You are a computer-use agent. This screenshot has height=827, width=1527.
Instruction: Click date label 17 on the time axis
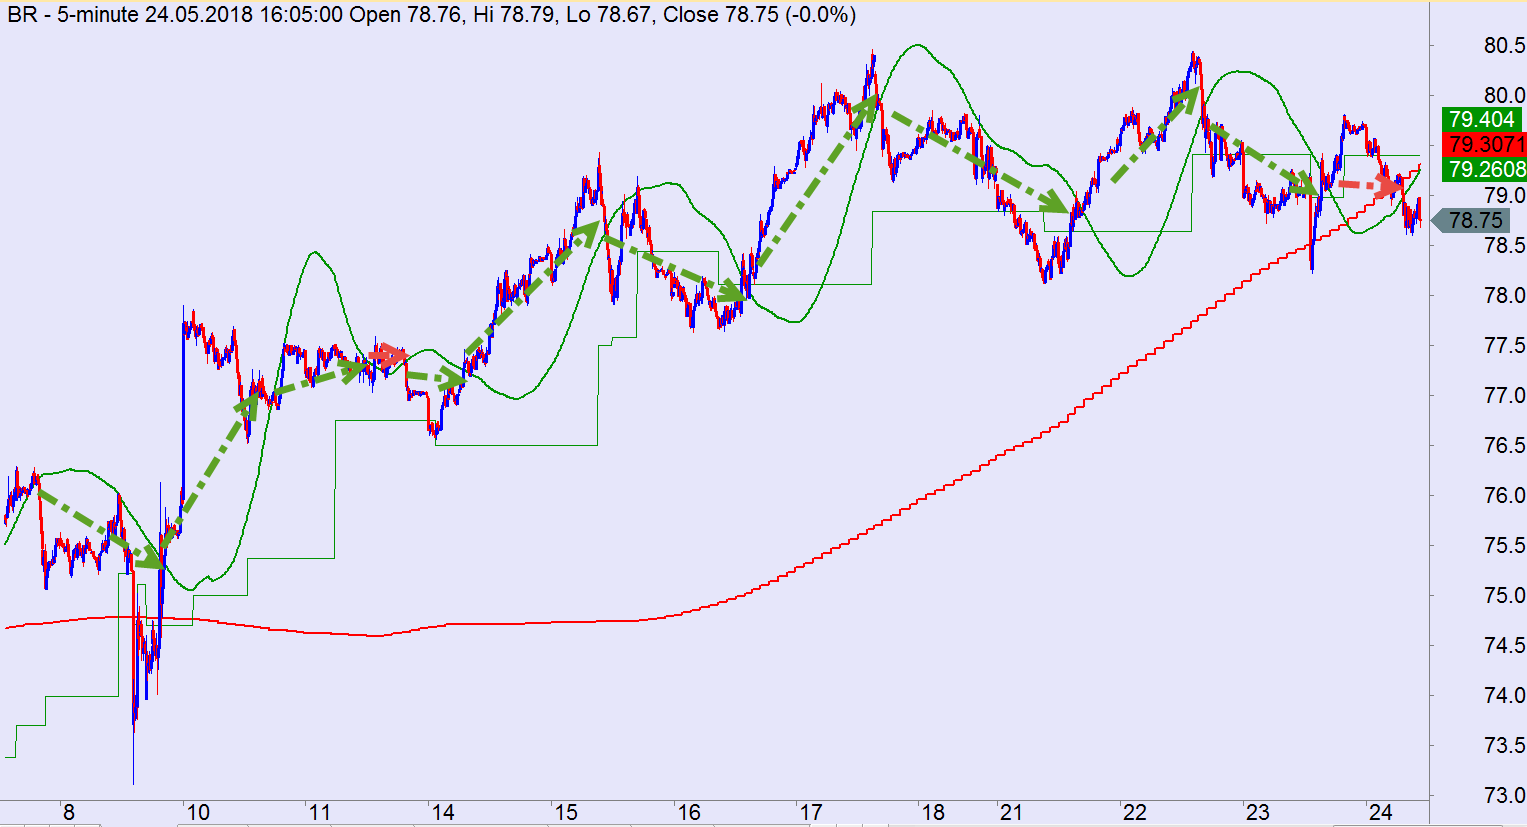coord(810,812)
